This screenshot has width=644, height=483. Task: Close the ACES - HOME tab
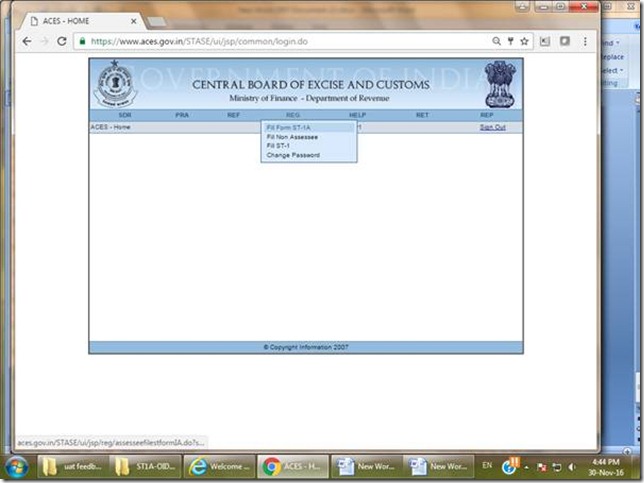tap(133, 21)
